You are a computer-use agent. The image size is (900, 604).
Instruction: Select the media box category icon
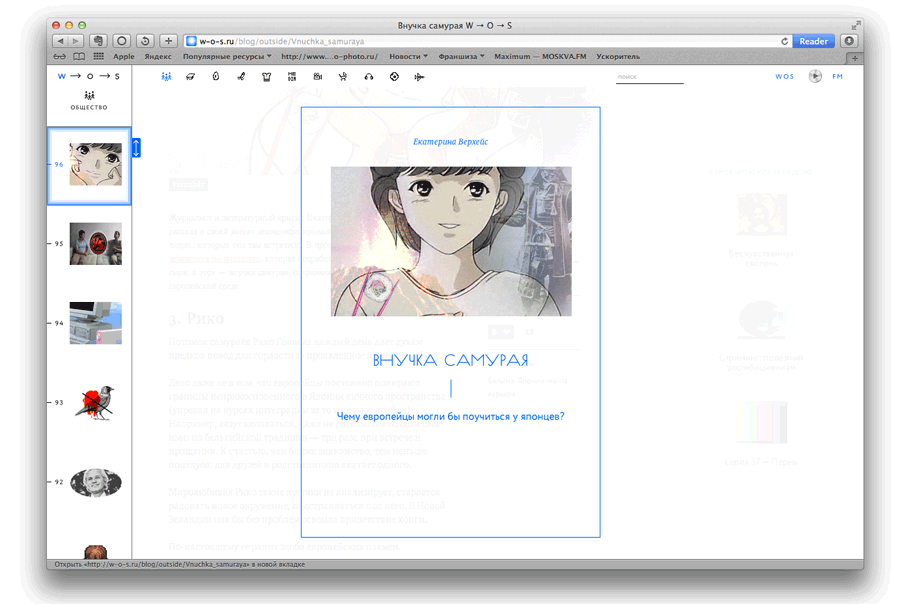click(292, 76)
